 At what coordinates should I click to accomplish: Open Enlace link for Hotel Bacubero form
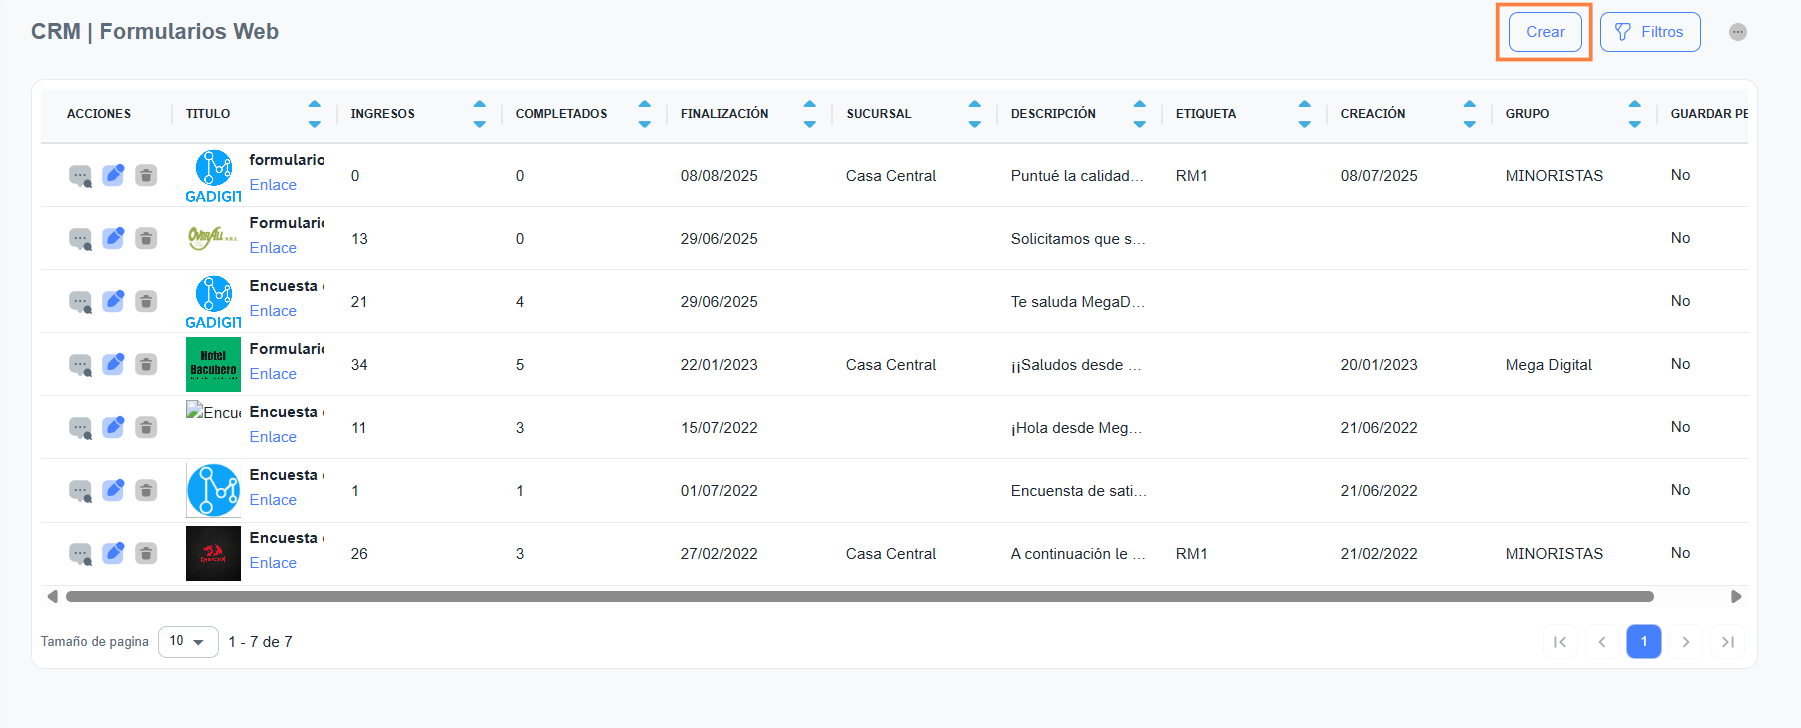273,374
